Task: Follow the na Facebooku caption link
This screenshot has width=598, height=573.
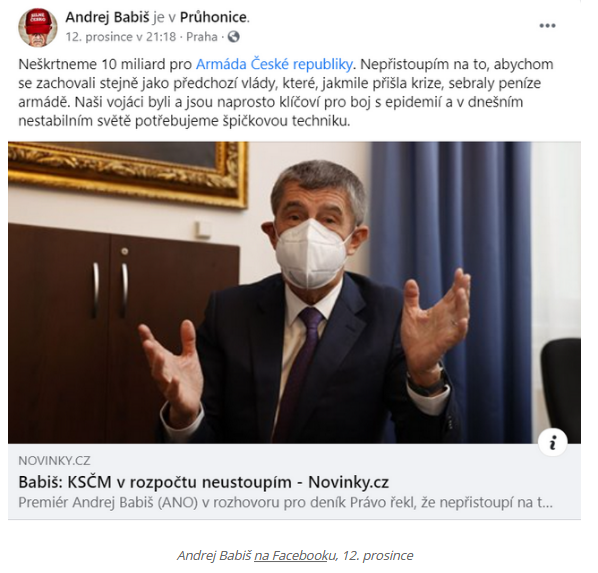Action: (294, 555)
